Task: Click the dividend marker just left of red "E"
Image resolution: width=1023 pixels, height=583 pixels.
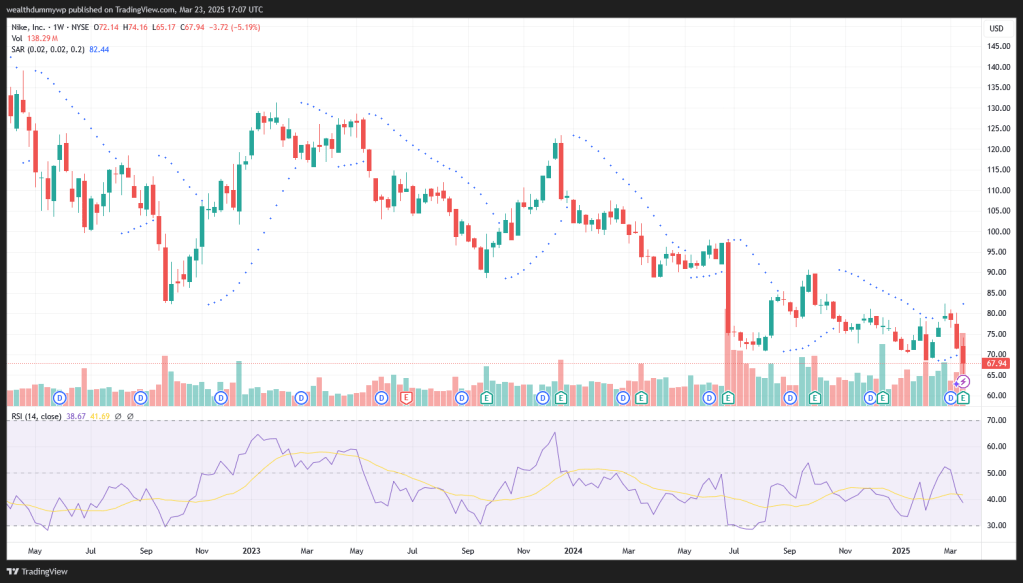Action: (x=381, y=398)
